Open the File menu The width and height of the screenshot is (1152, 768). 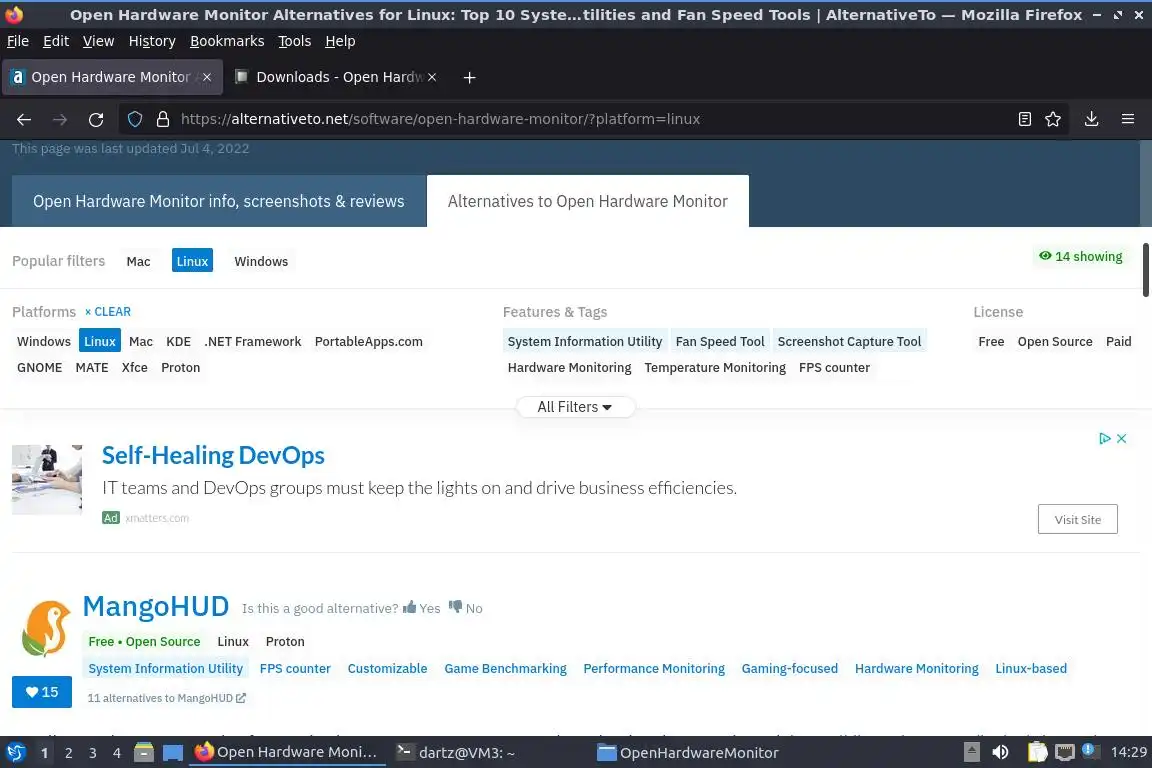click(18, 41)
